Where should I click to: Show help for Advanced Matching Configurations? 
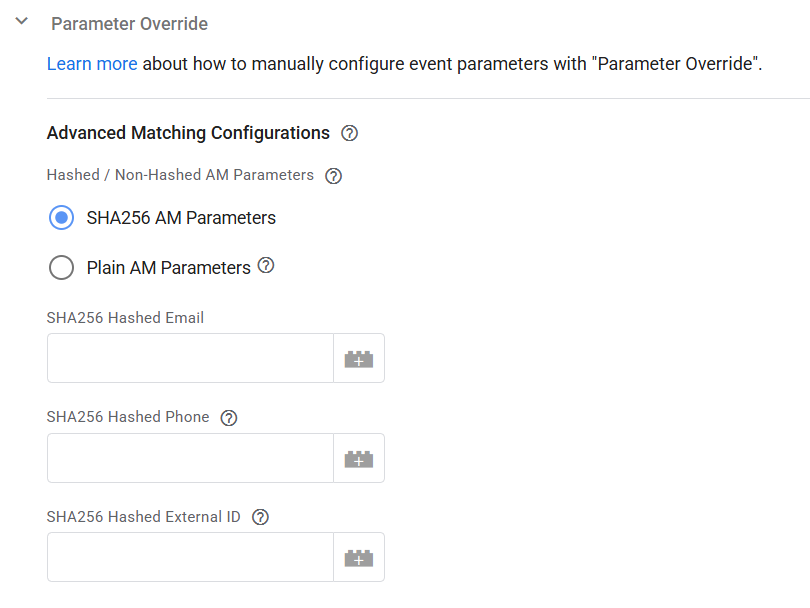[349, 133]
